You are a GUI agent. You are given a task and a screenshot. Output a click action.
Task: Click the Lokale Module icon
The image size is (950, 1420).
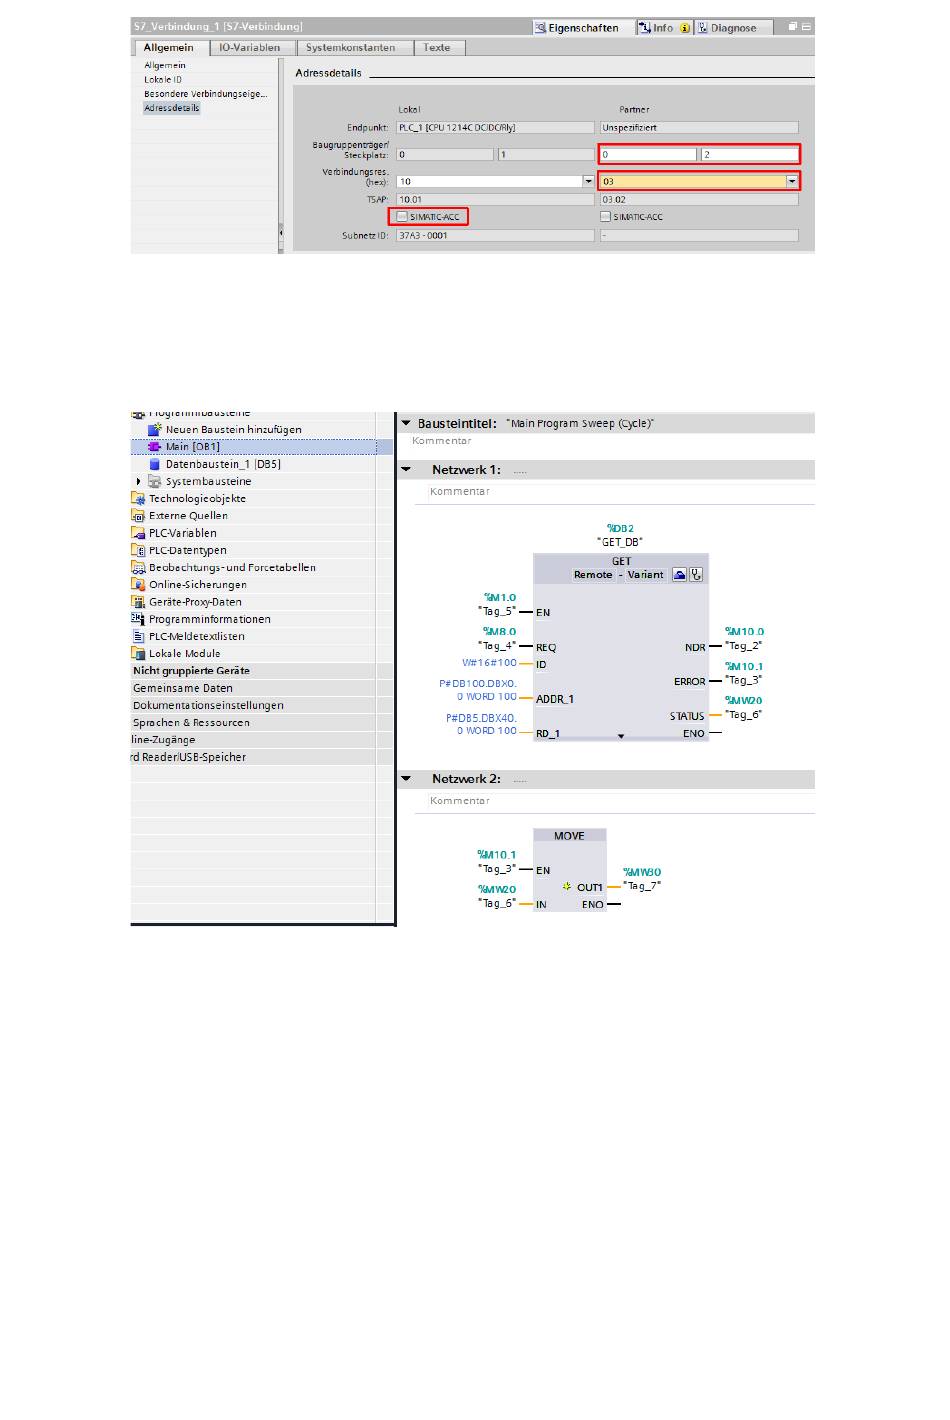pyautogui.click(x=138, y=653)
